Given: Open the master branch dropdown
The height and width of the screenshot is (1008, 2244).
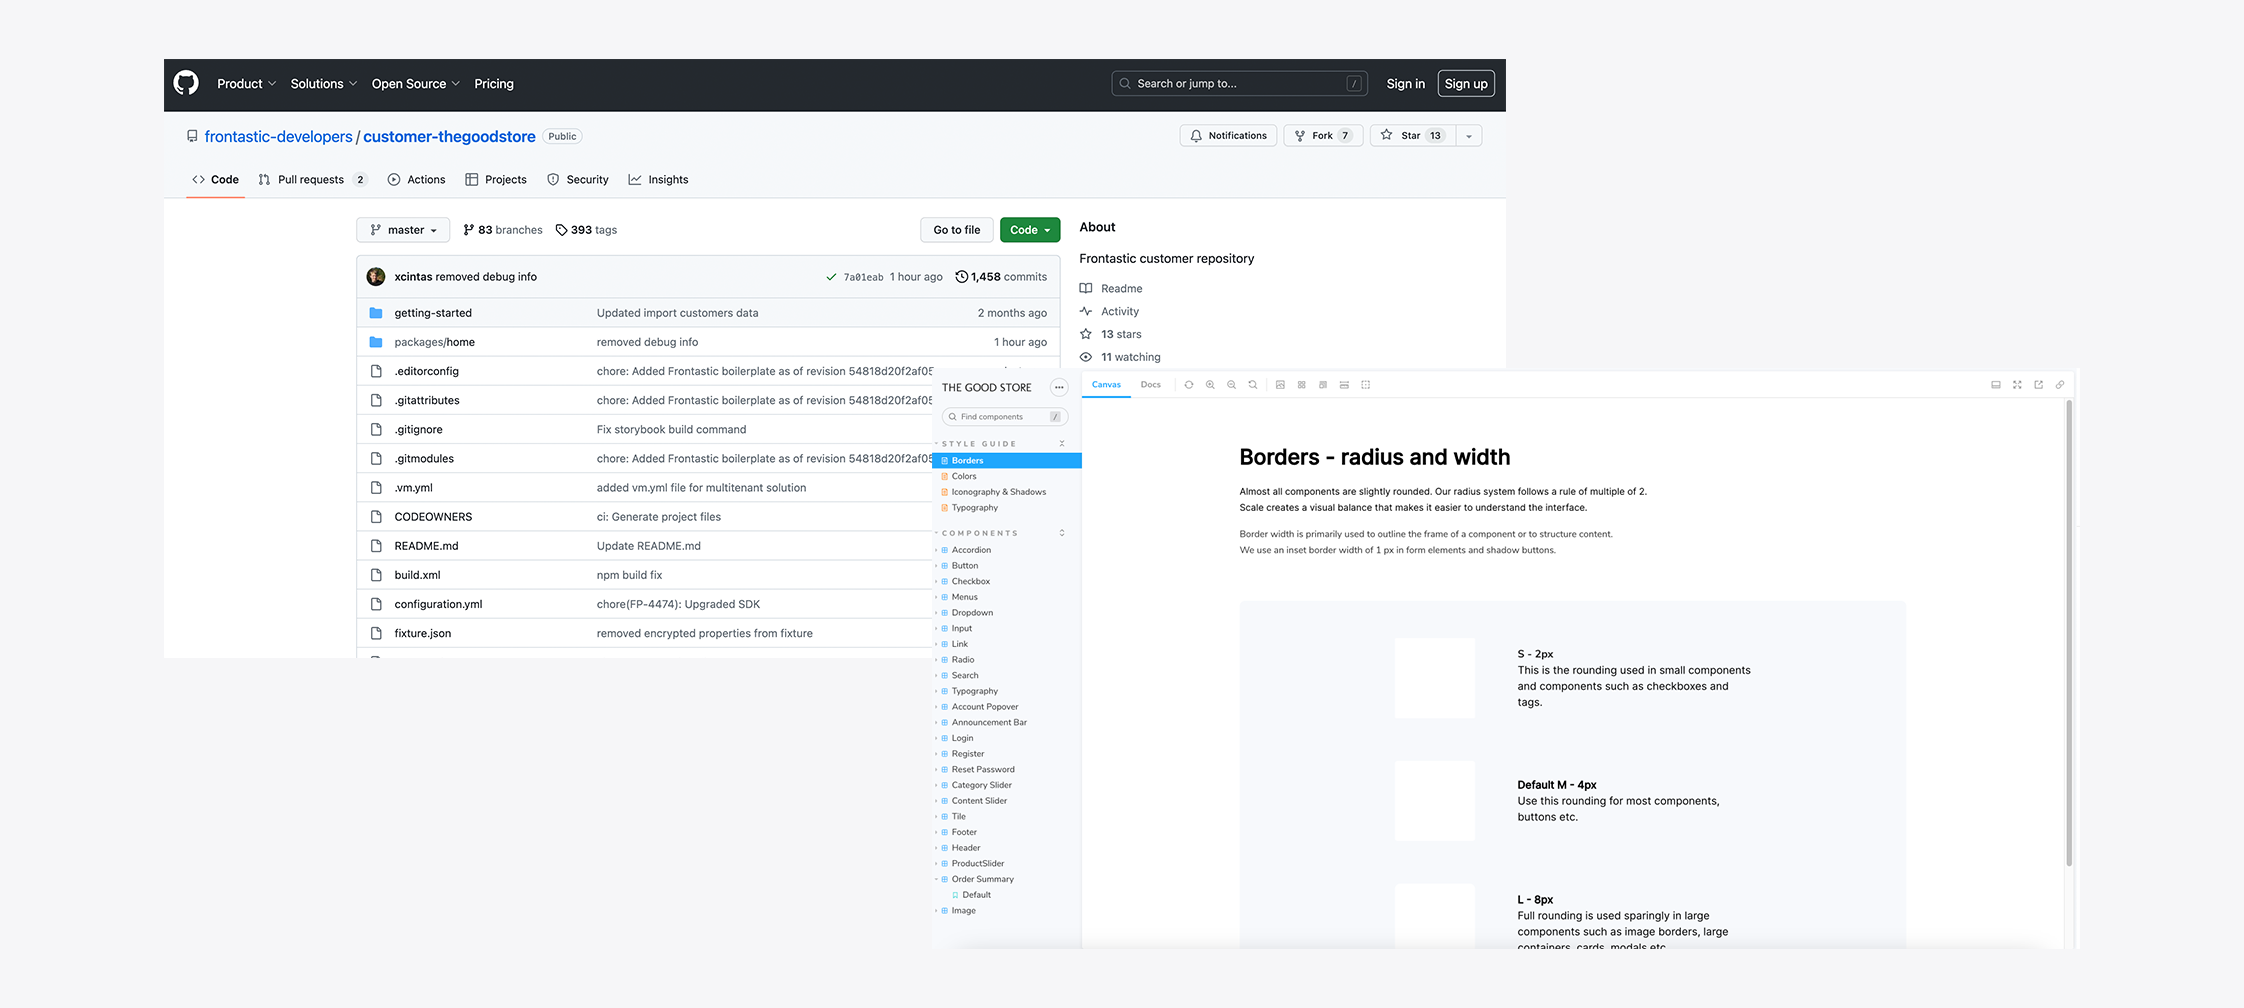Looking at the screenshot, I should (403, 230).
